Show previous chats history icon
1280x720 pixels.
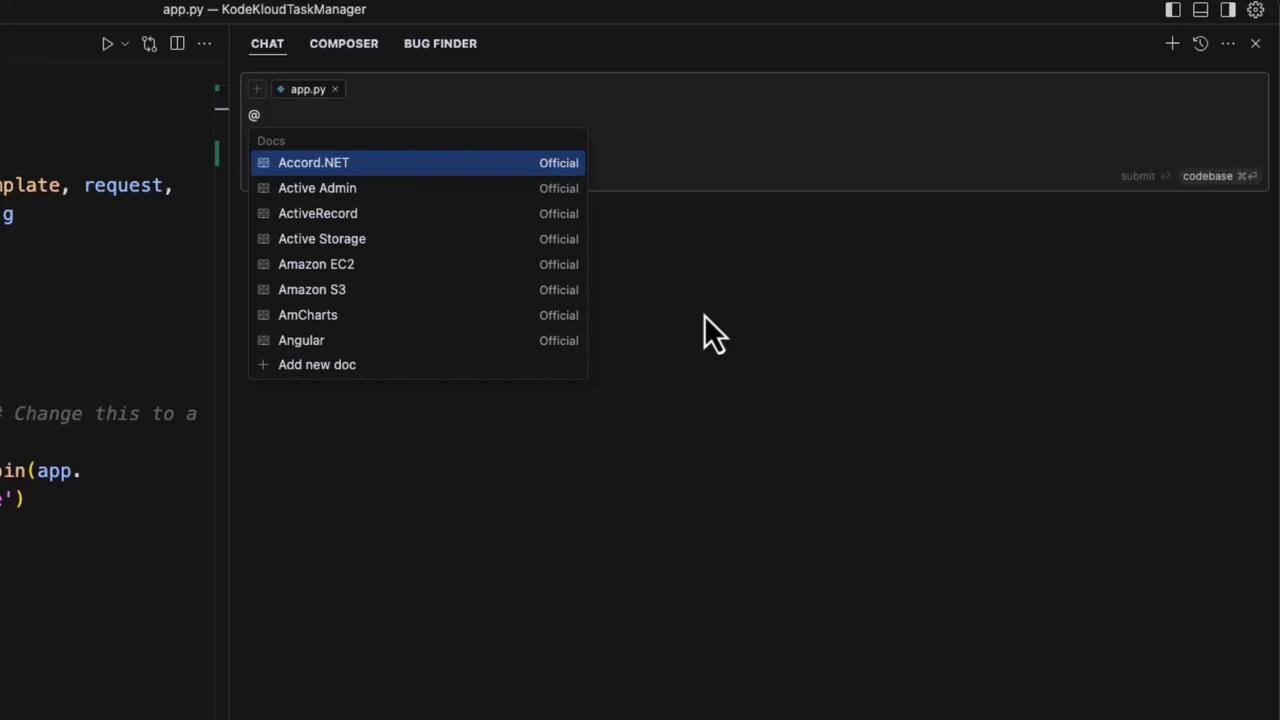(1200, 44)
